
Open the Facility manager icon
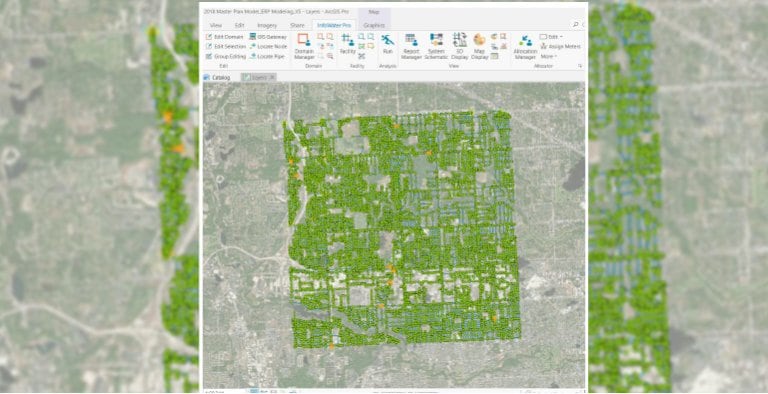348,44
